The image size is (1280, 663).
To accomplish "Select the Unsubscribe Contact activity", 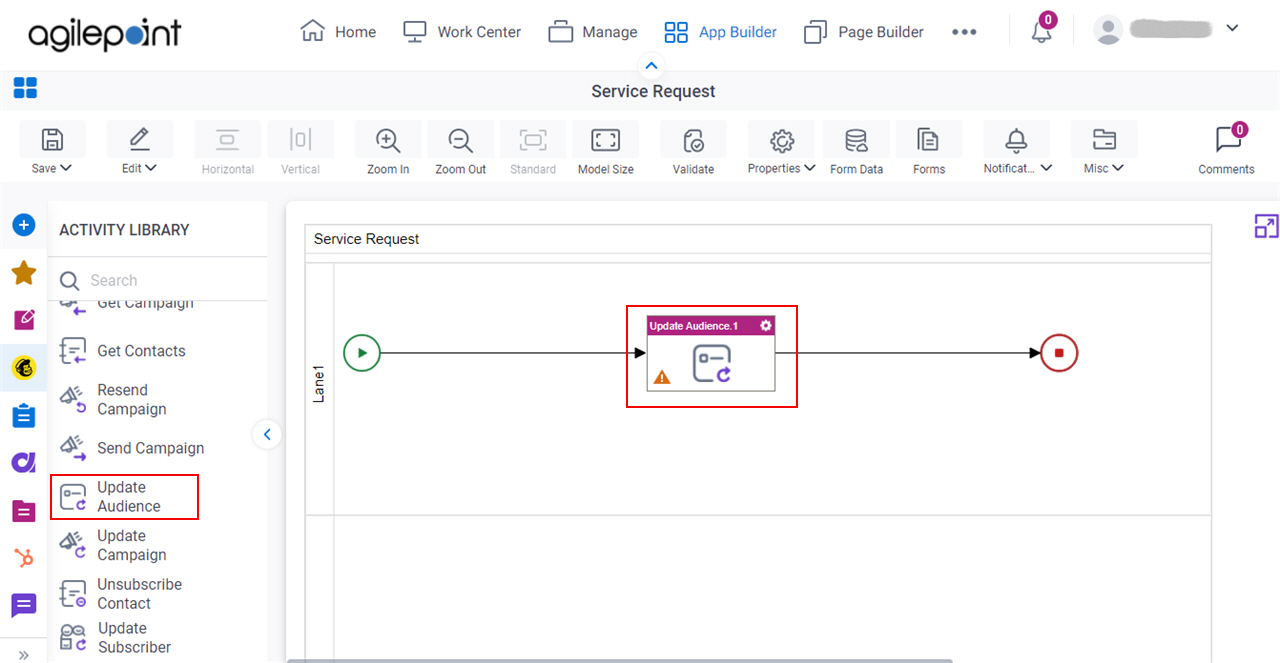I will (x=120, y=594).
